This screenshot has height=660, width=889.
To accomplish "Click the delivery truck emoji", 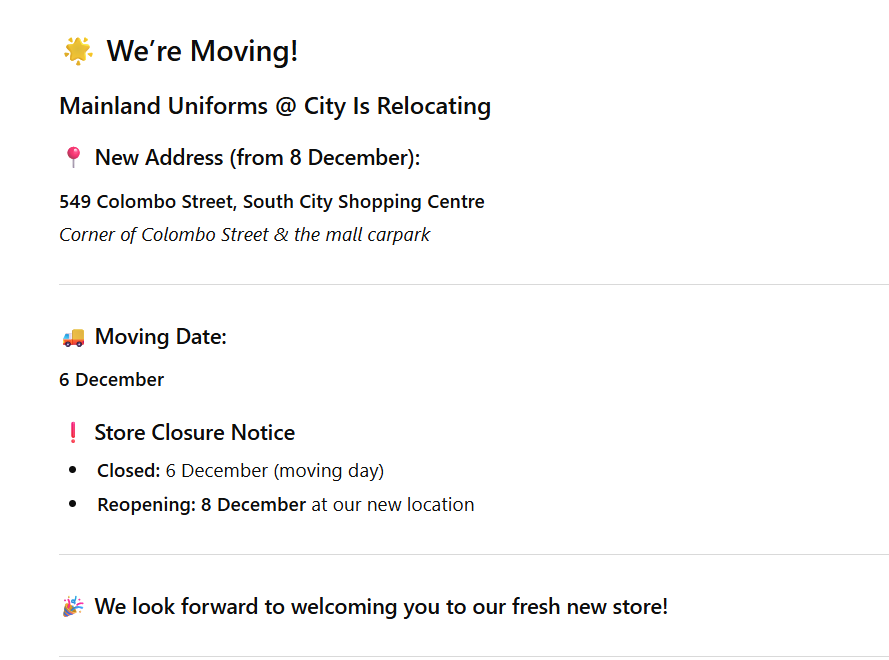I will coord(73,337).
